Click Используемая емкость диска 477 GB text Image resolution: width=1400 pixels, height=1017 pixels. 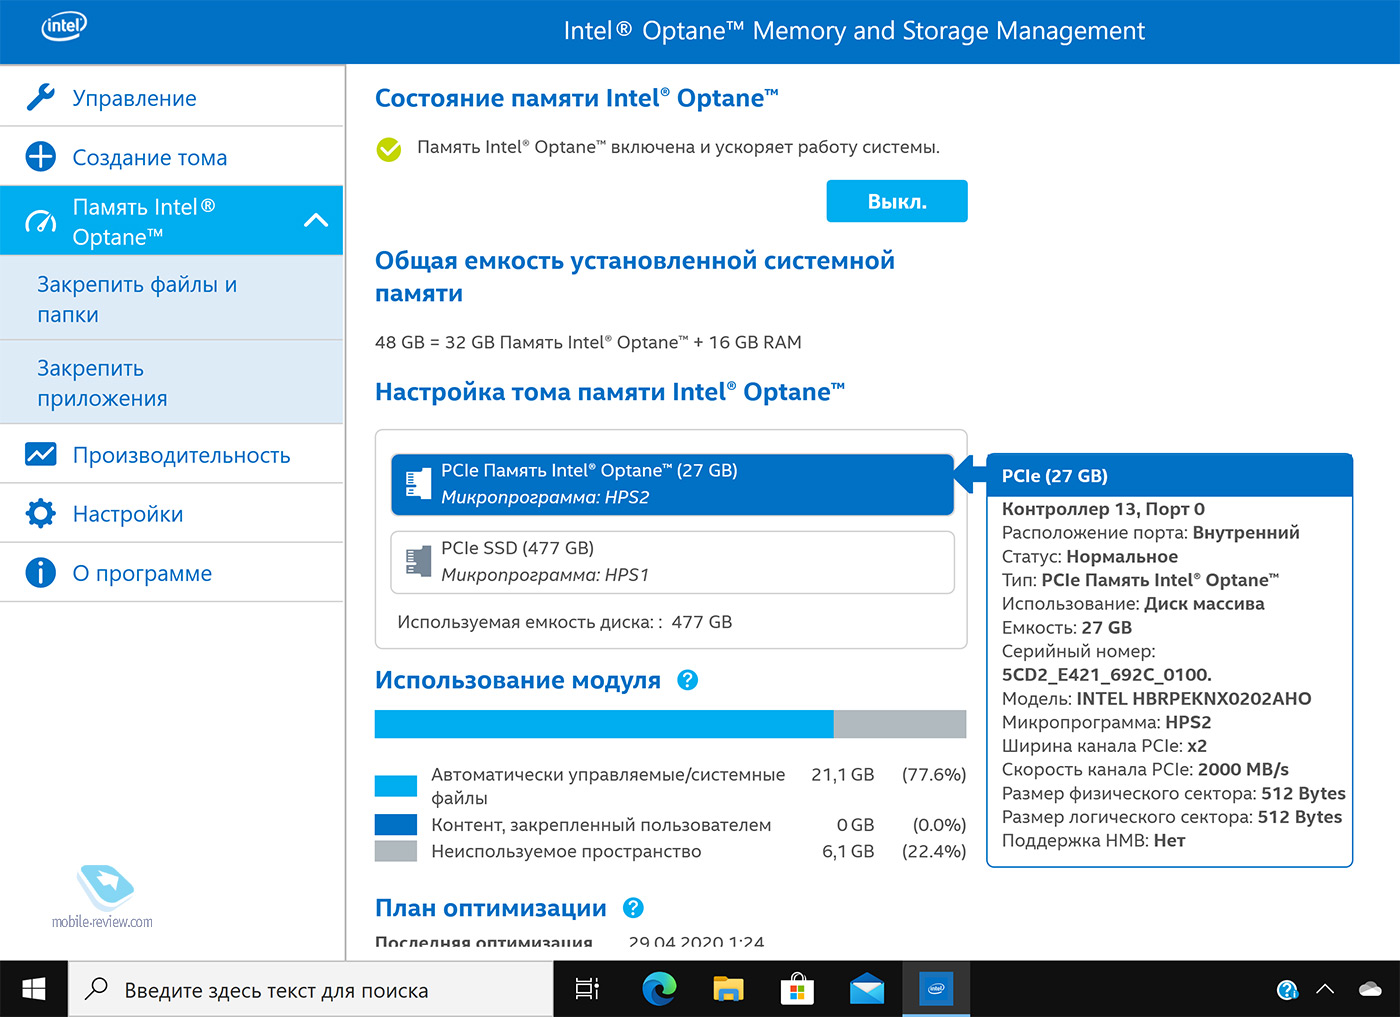(x=565, y=622)
